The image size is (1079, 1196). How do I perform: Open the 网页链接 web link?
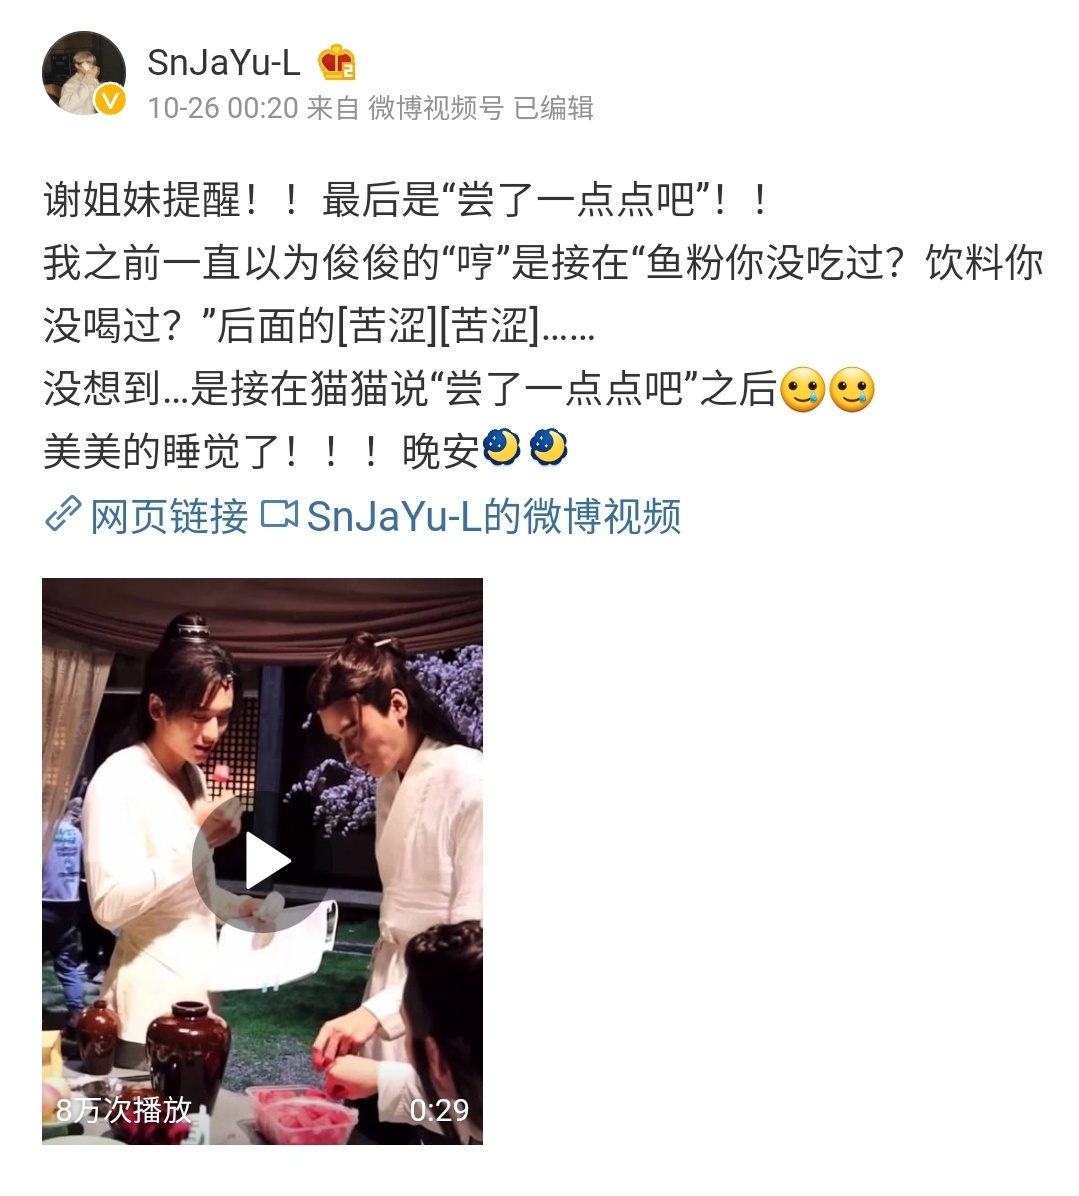pos(169,516)
